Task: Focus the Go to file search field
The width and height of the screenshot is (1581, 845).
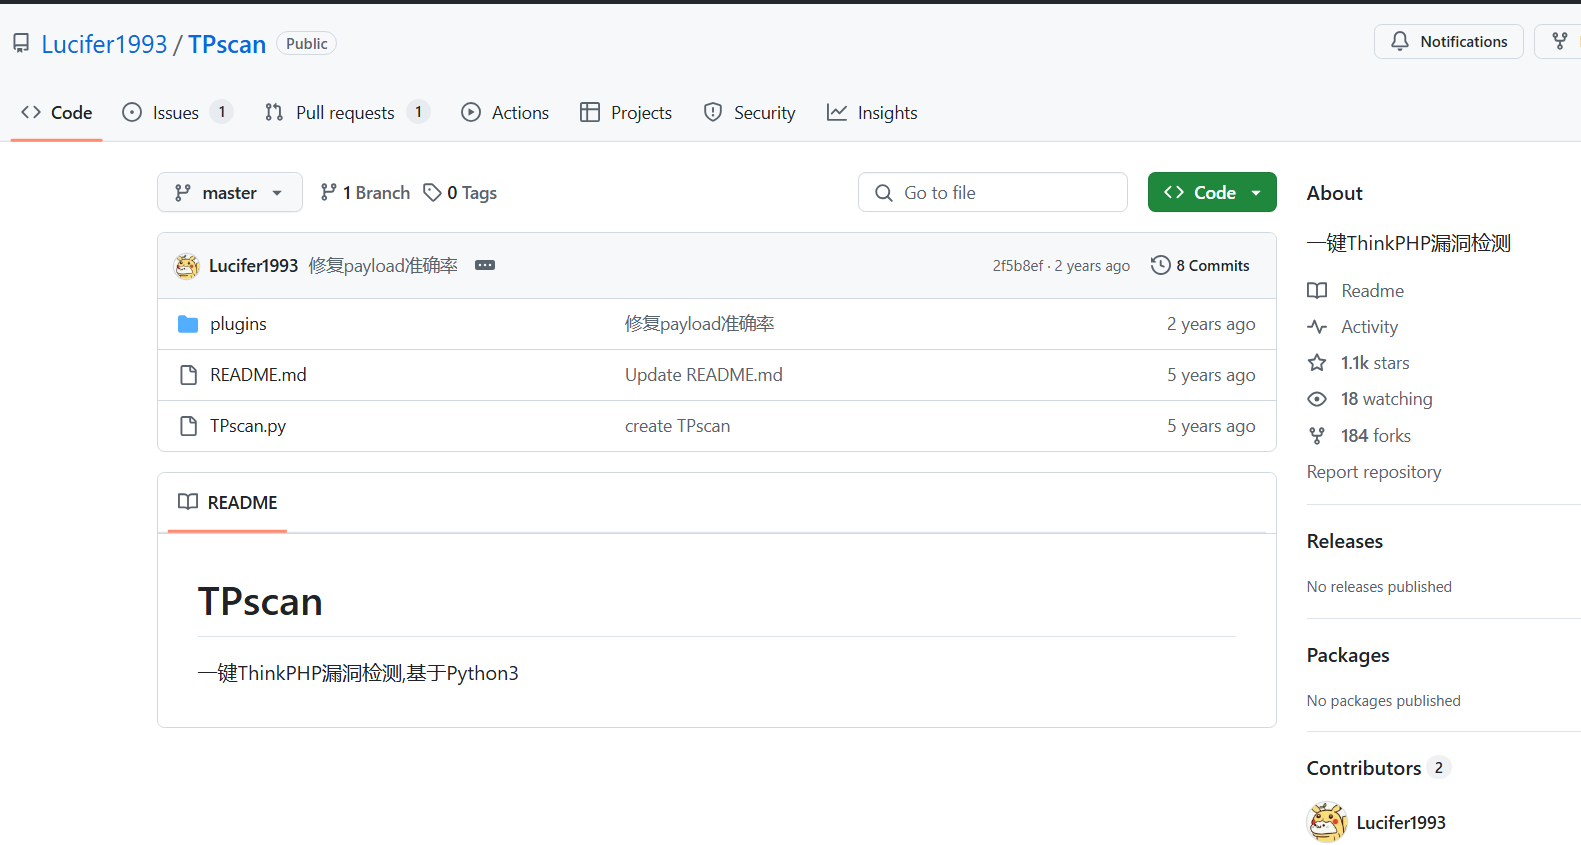Action: coord(993,192)
